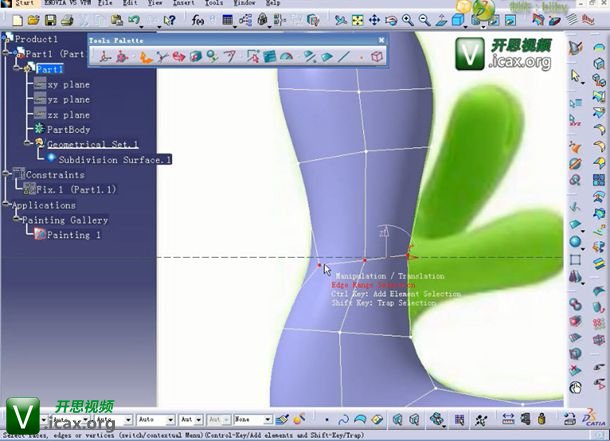Select the zx plane tree item
This screenshot has height=441, width=610.
coord(68,115)
